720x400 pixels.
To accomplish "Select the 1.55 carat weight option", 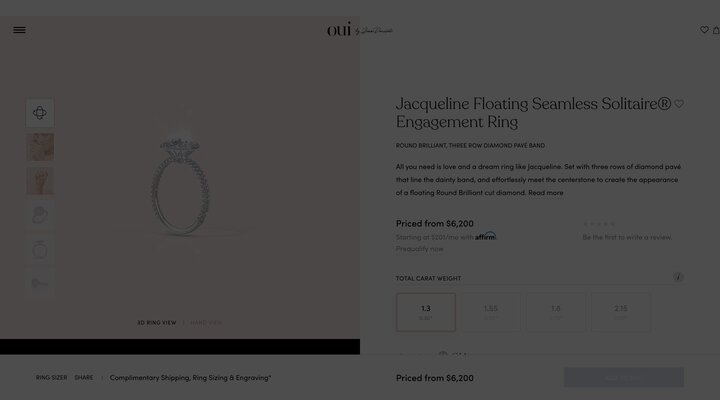I will coord(490,311).
